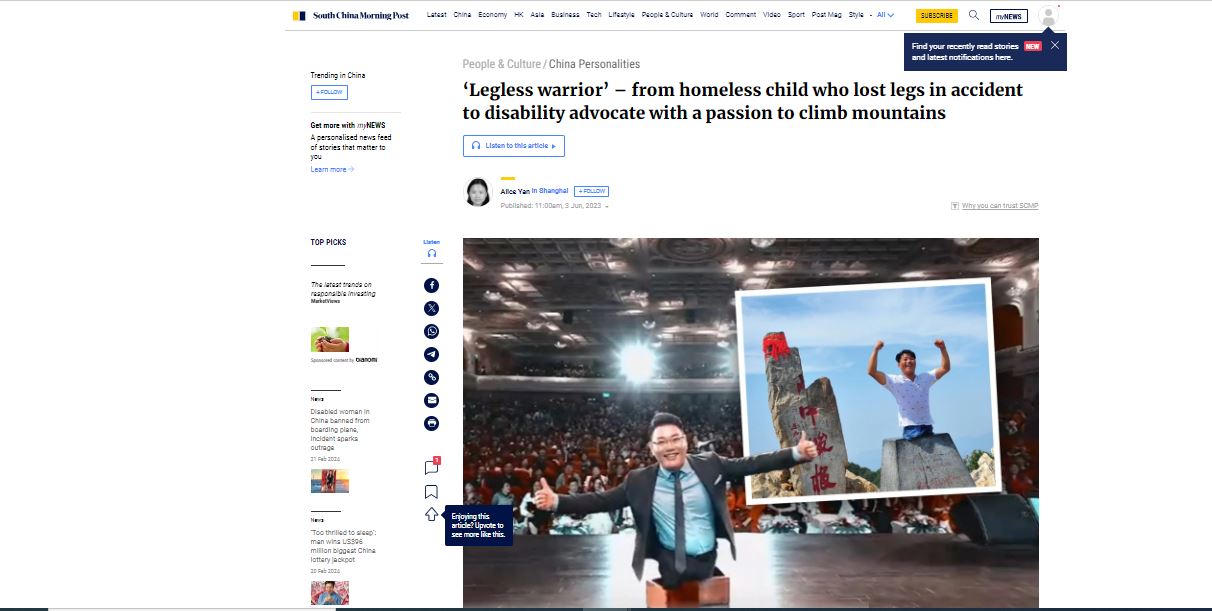Follow author Alice Yan

pyautogui.click(x=591, y=191)
